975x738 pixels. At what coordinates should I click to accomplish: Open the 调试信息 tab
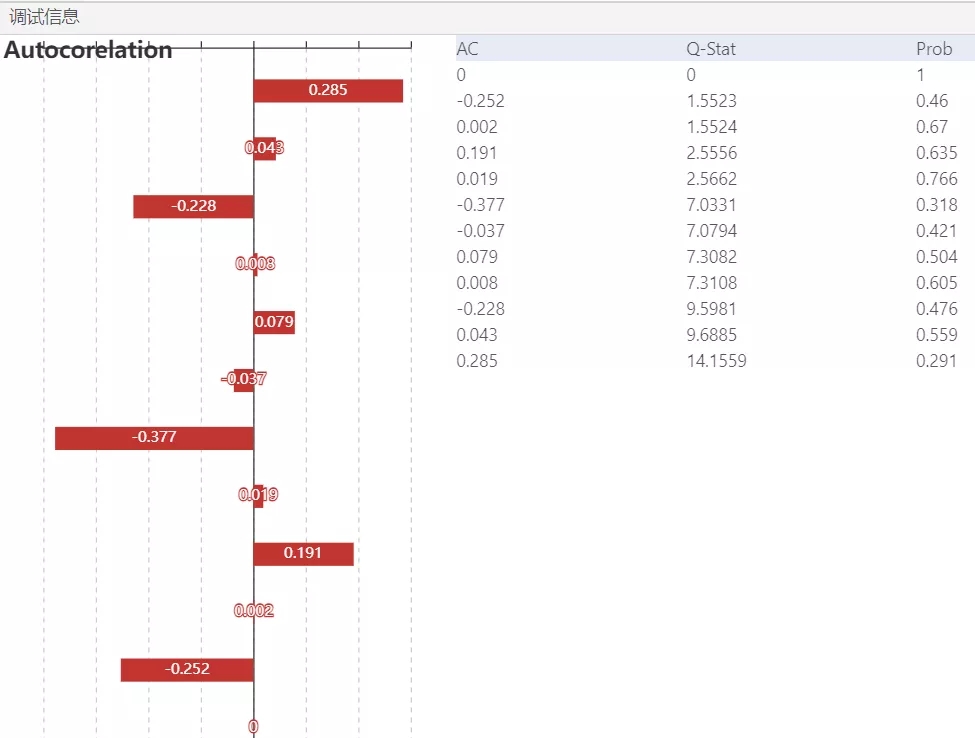coord(44,17)
